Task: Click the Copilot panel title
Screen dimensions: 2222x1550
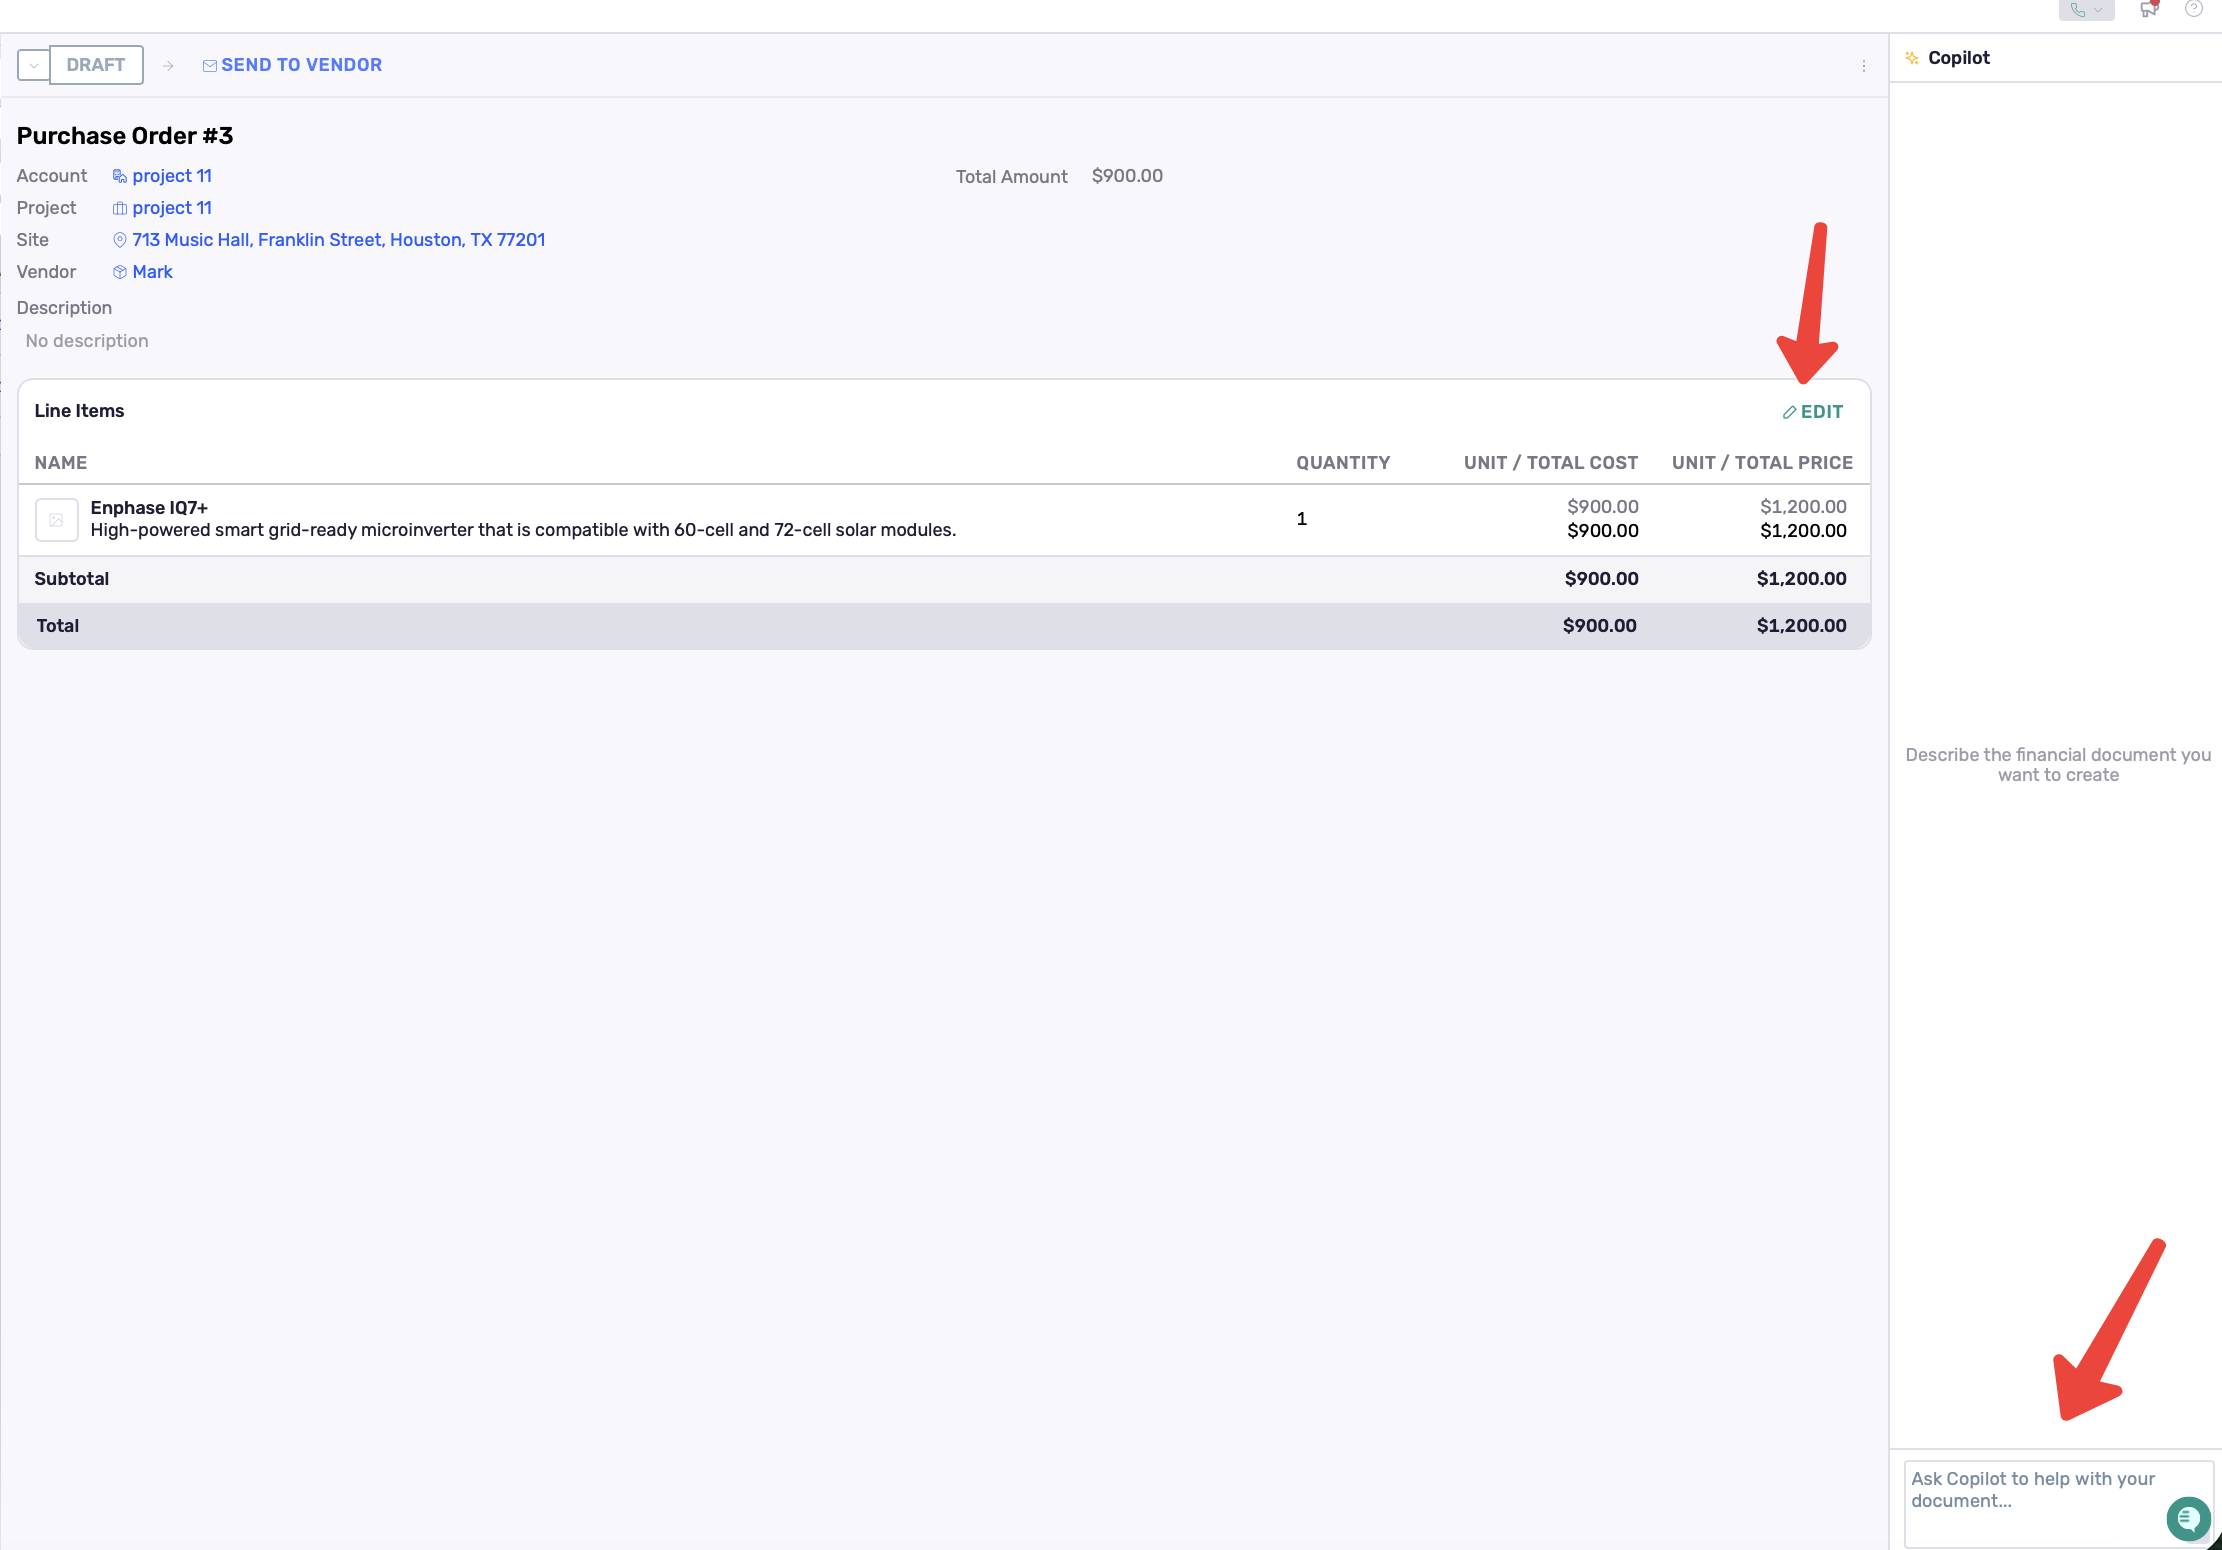Action: (x=1958, y=58)
